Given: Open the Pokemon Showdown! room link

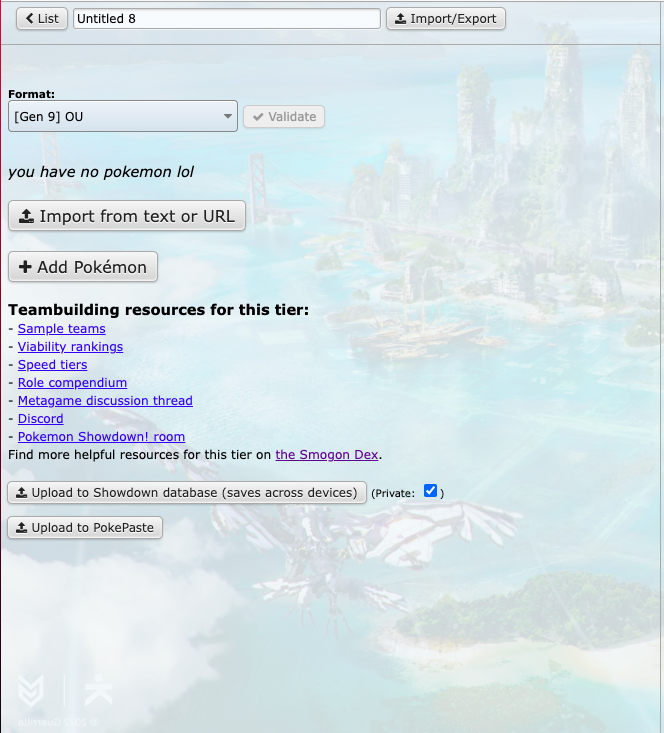Looking at the screenshot, I should 101,437.
